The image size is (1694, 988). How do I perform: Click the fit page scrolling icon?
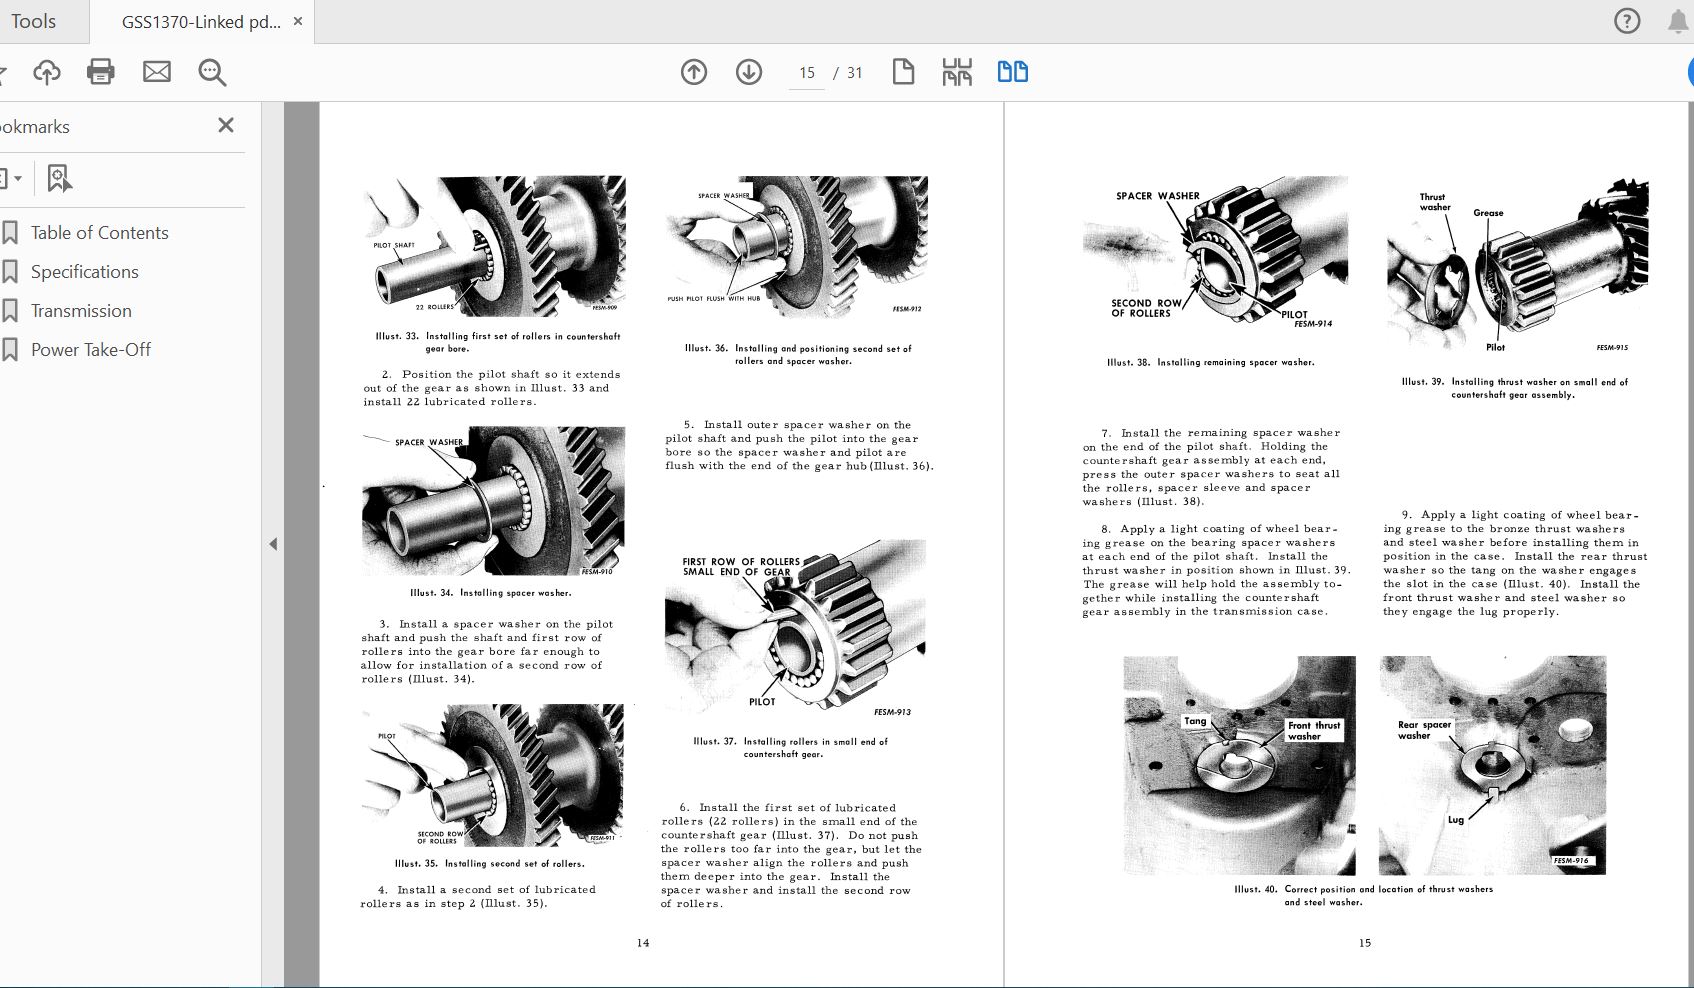pos(957,72)
